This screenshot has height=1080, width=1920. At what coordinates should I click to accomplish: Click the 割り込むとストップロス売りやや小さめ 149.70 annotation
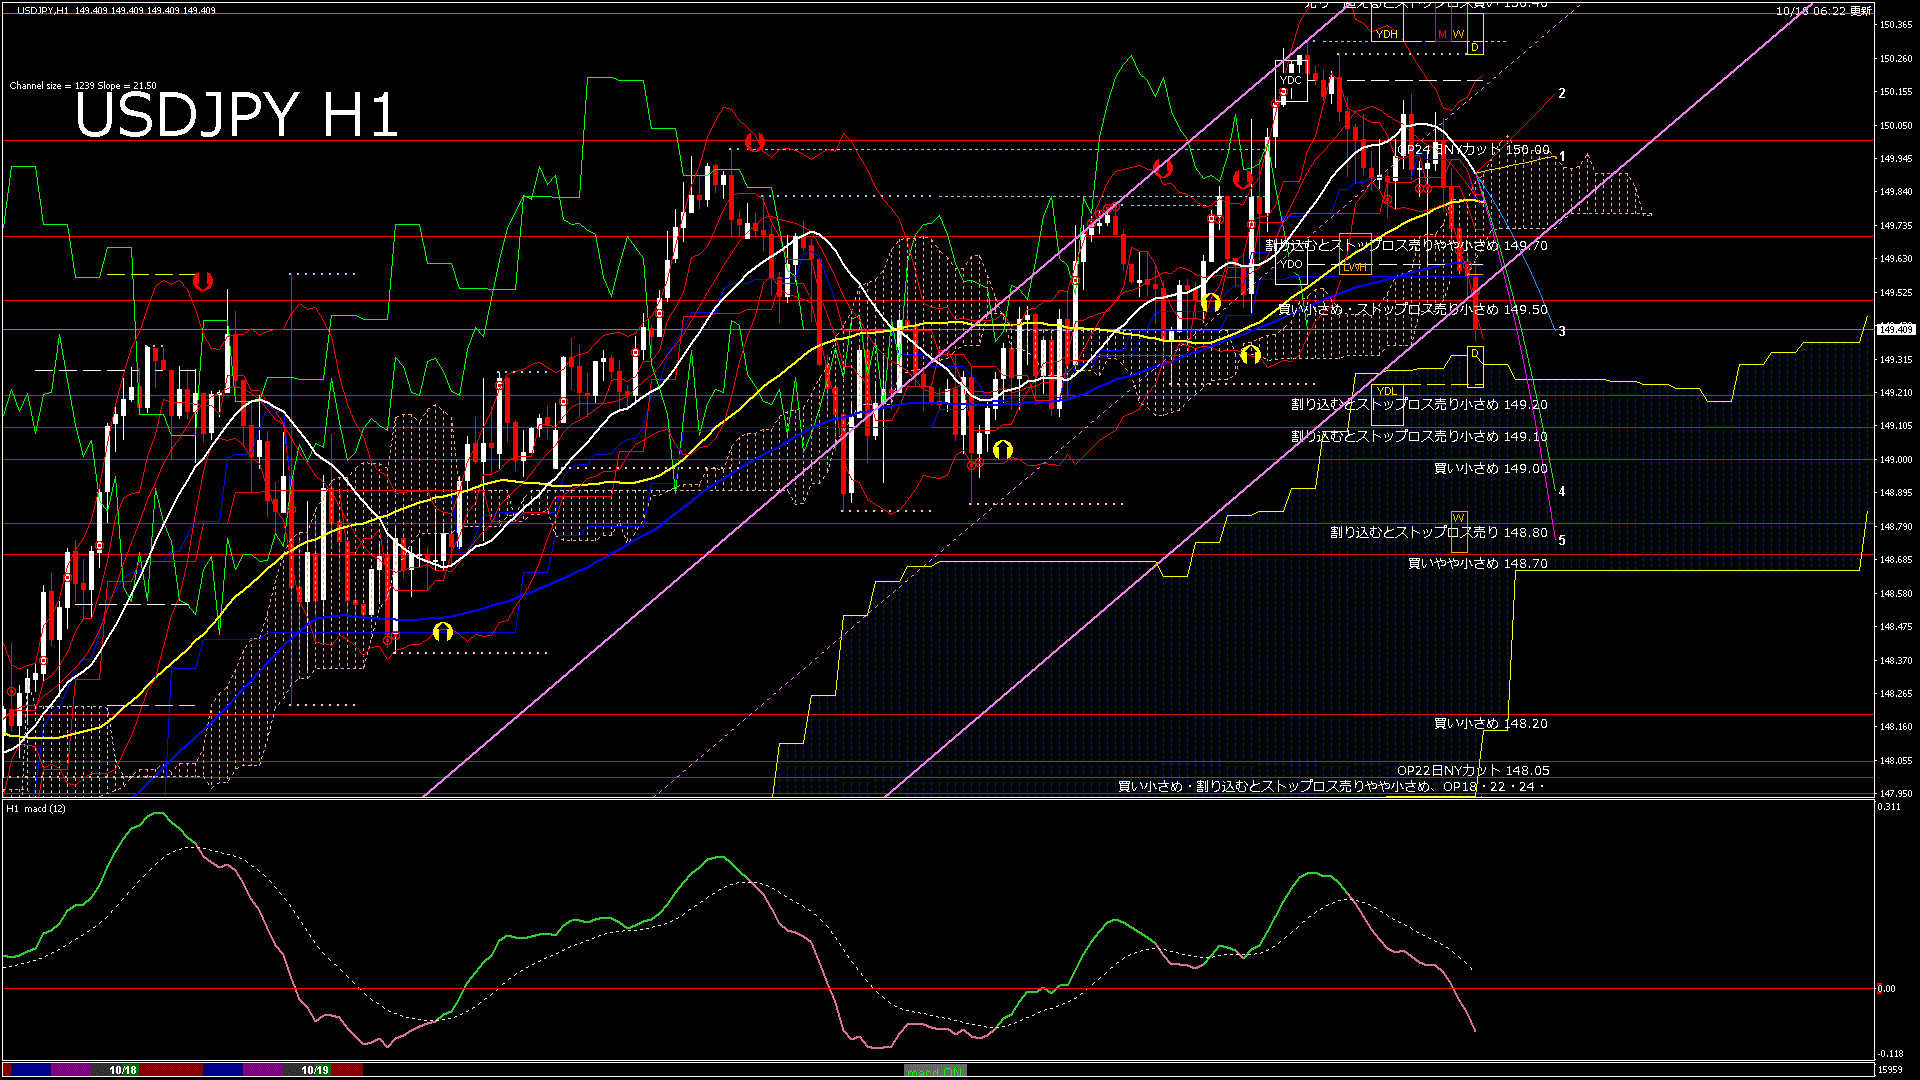tap(1406, 245)
